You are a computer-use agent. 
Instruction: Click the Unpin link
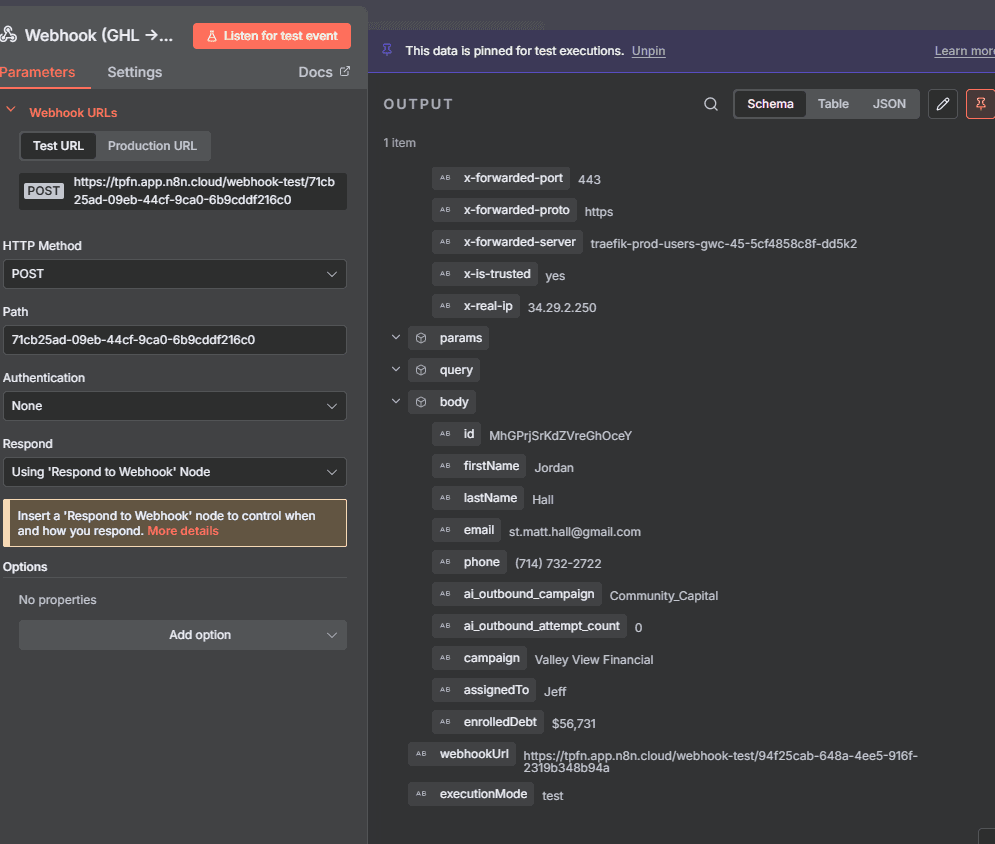(649, 51)
